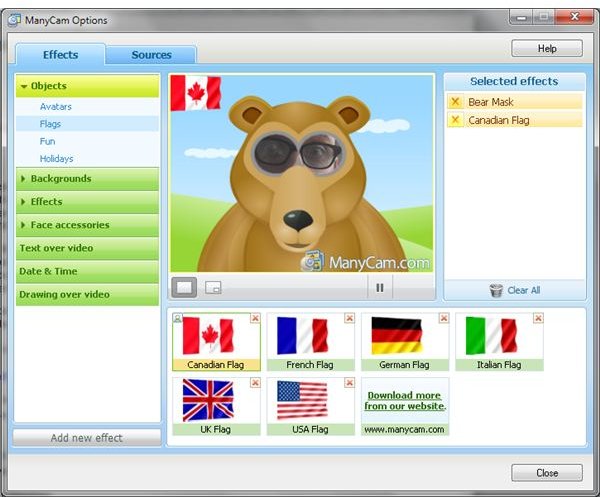600x497 pixels.
Task: Click the trash can Clear All icon
Action: (496, 290)
